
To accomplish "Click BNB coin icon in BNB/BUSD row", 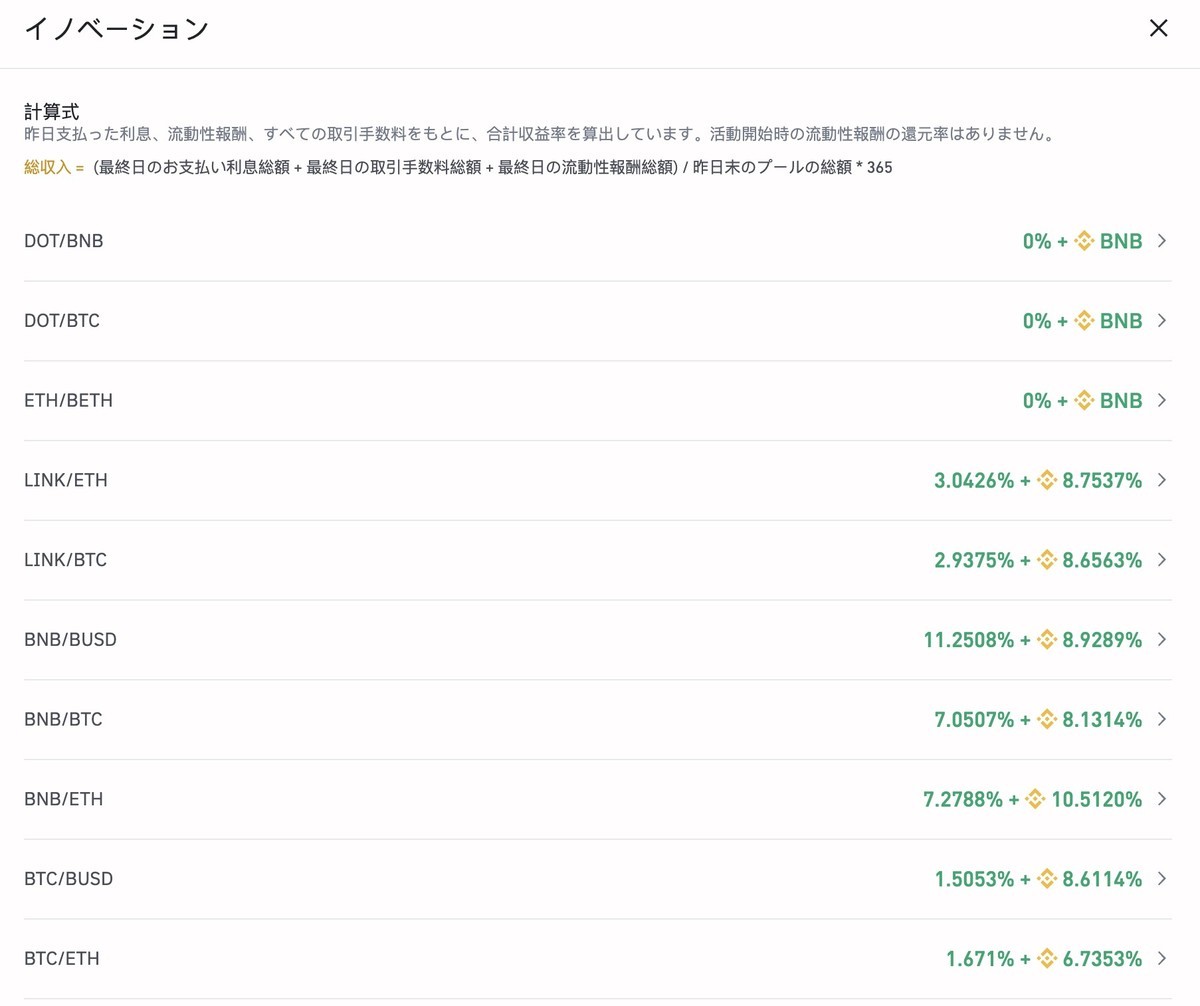I will pyautogui.click(x=1047, y=639).
